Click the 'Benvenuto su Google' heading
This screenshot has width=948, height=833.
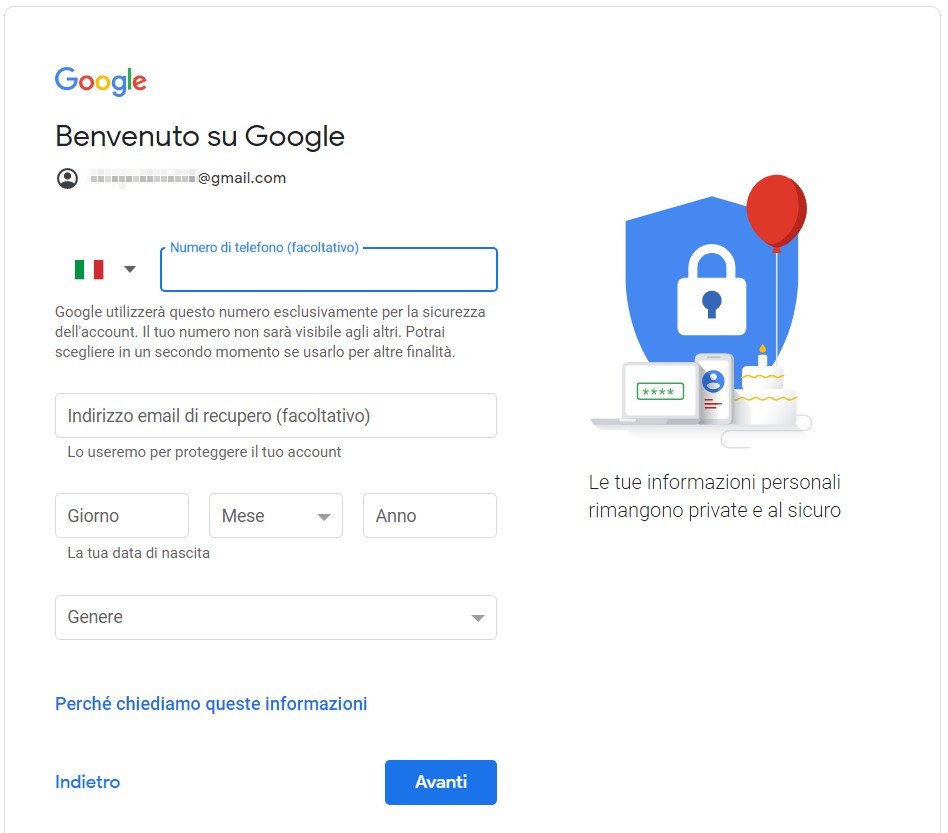[x=199, y=136]
